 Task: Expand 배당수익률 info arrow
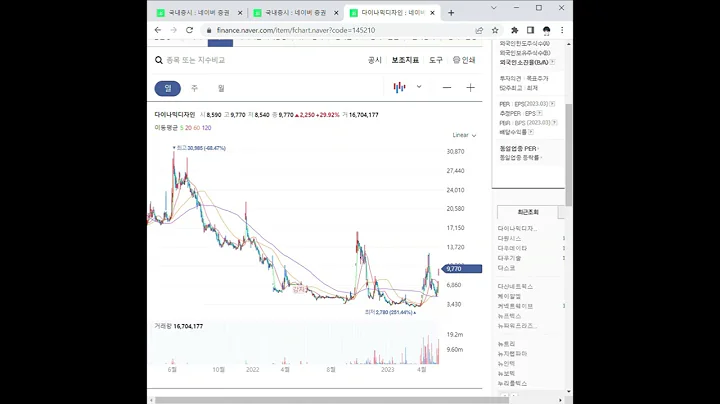tap(531, 132)
